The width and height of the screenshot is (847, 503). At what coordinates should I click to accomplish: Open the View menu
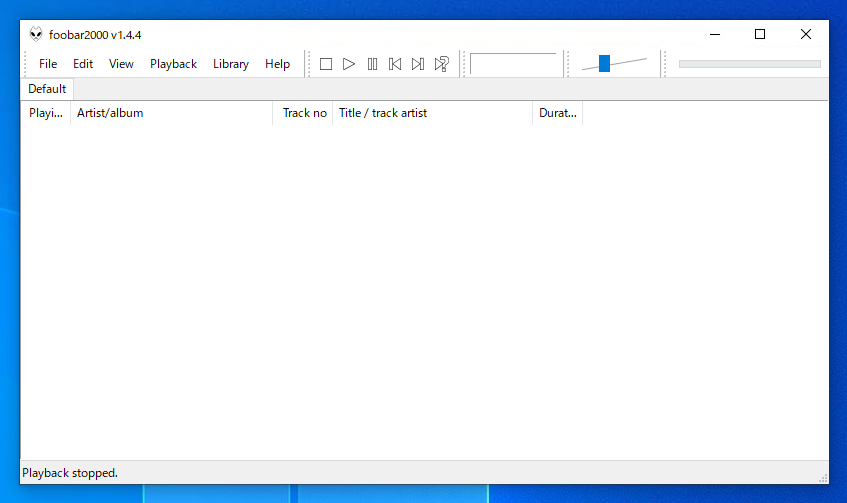click(x=121, y=64)
